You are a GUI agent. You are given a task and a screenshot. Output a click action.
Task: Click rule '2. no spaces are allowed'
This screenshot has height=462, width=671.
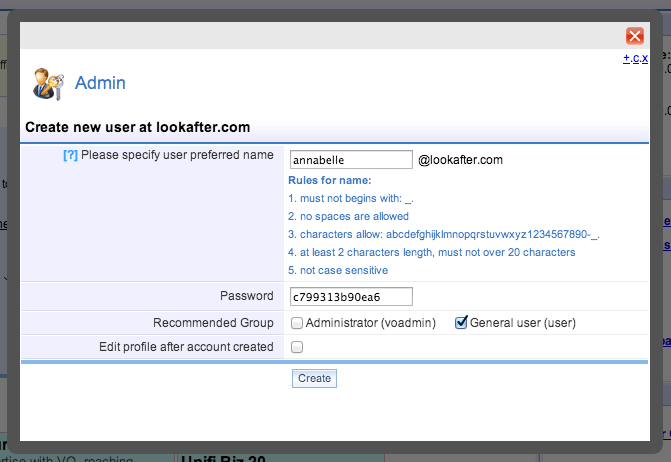click(348, 216)
